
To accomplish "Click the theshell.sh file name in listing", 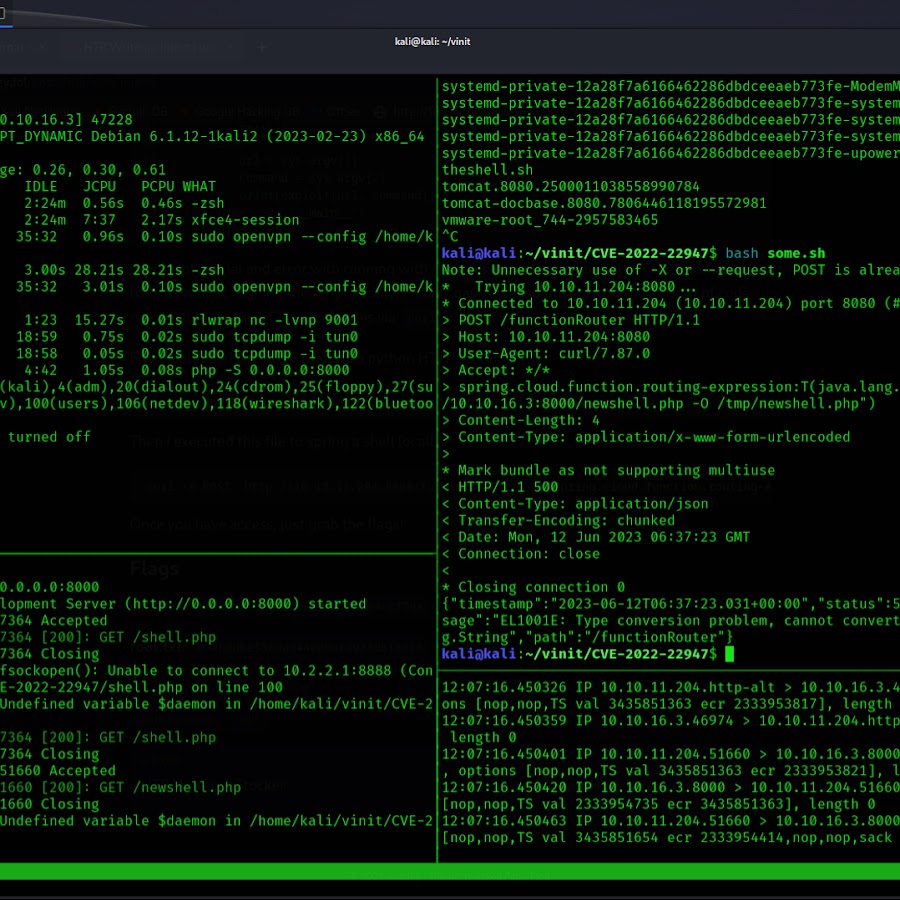I will click(487, 170).
